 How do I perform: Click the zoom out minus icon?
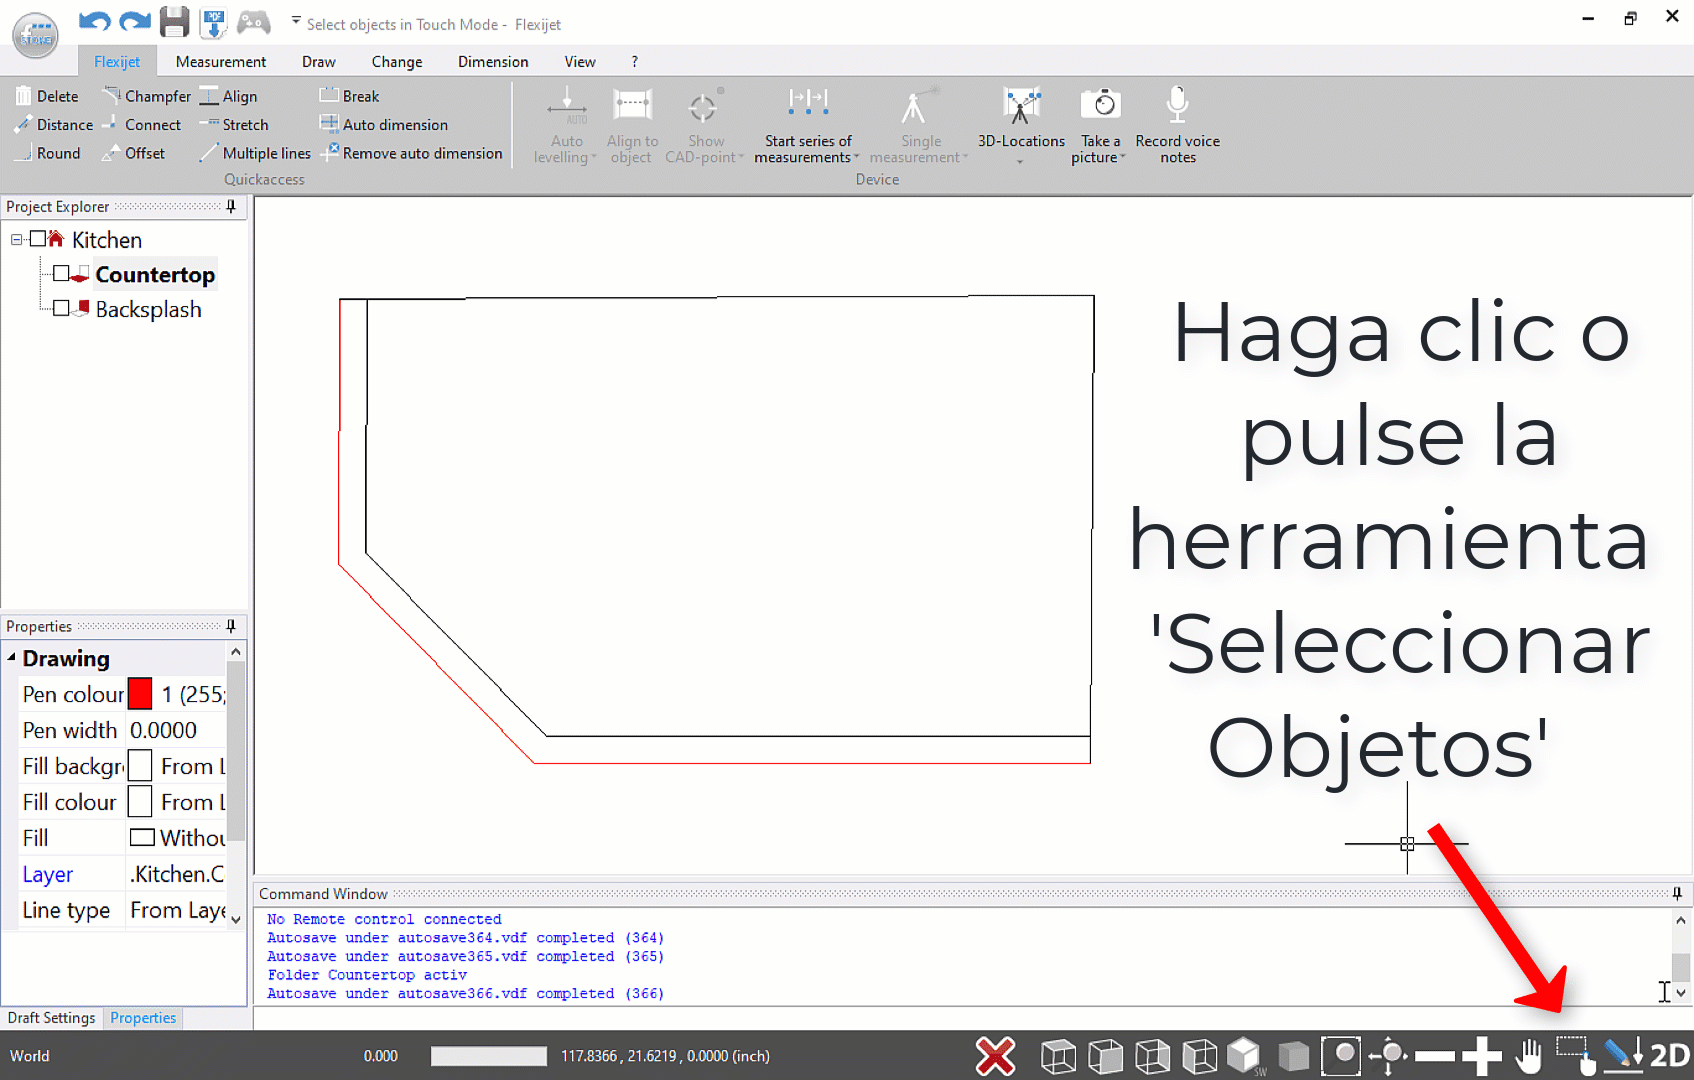coord(1435,1055)
